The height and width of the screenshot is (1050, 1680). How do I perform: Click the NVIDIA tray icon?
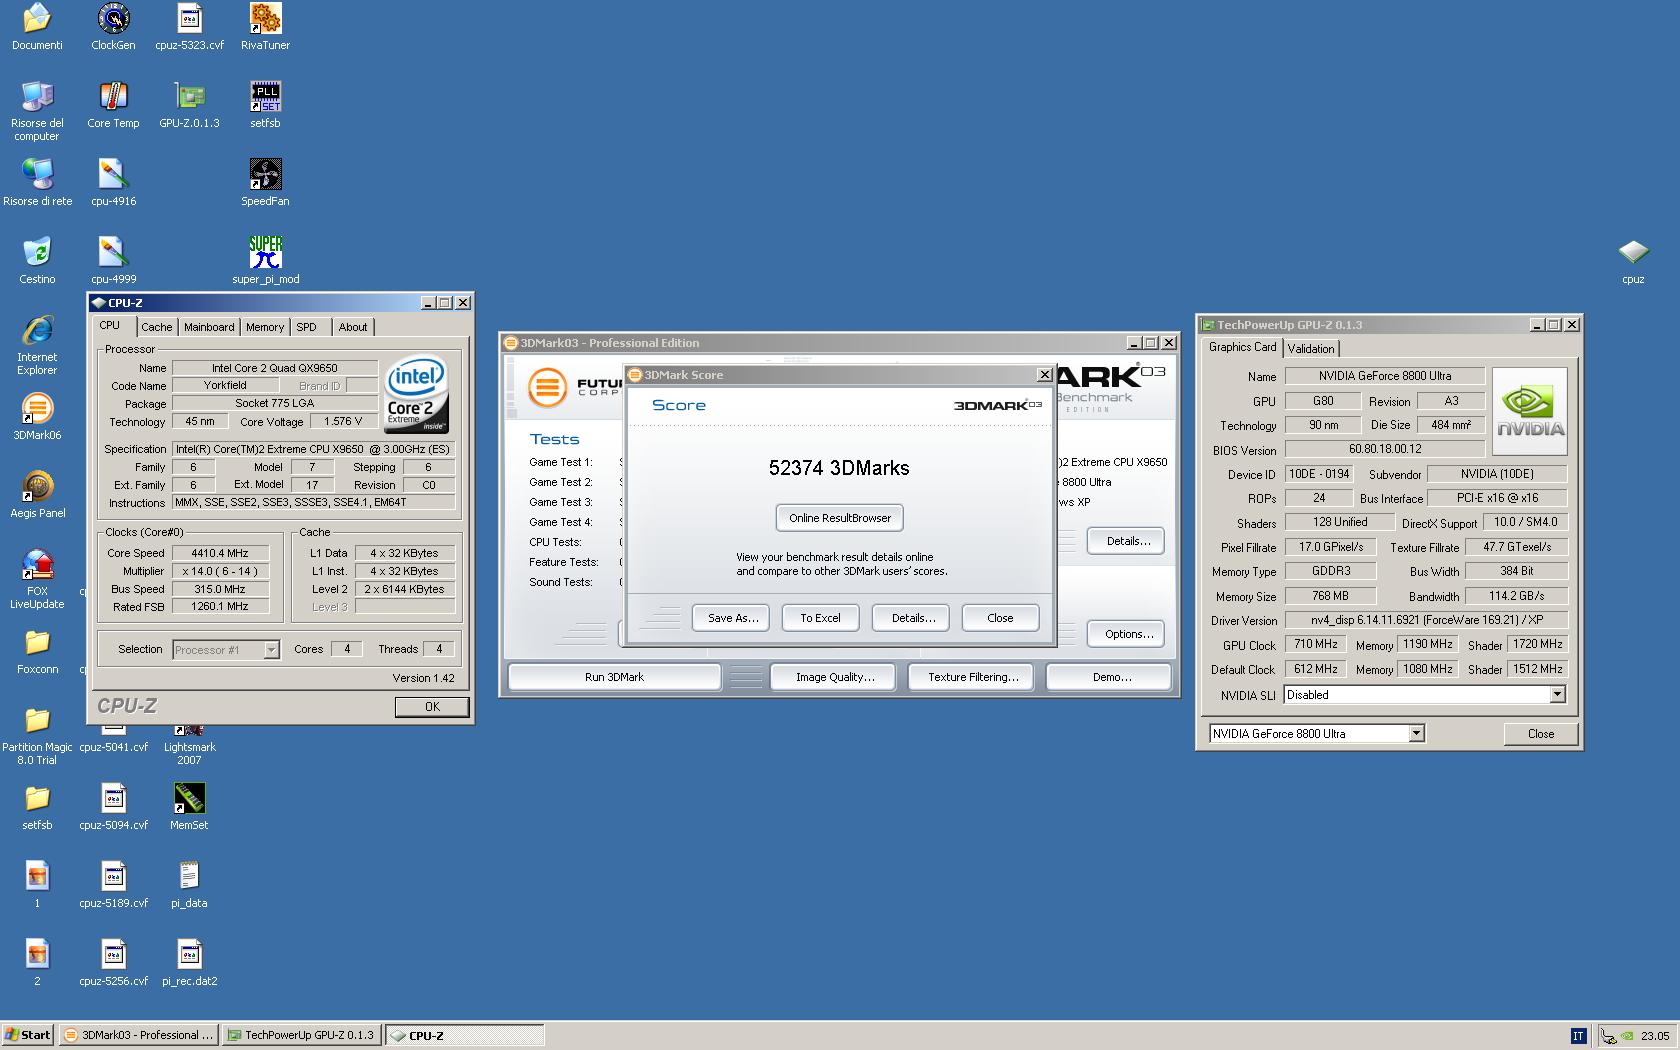tap(1627, 1036)
